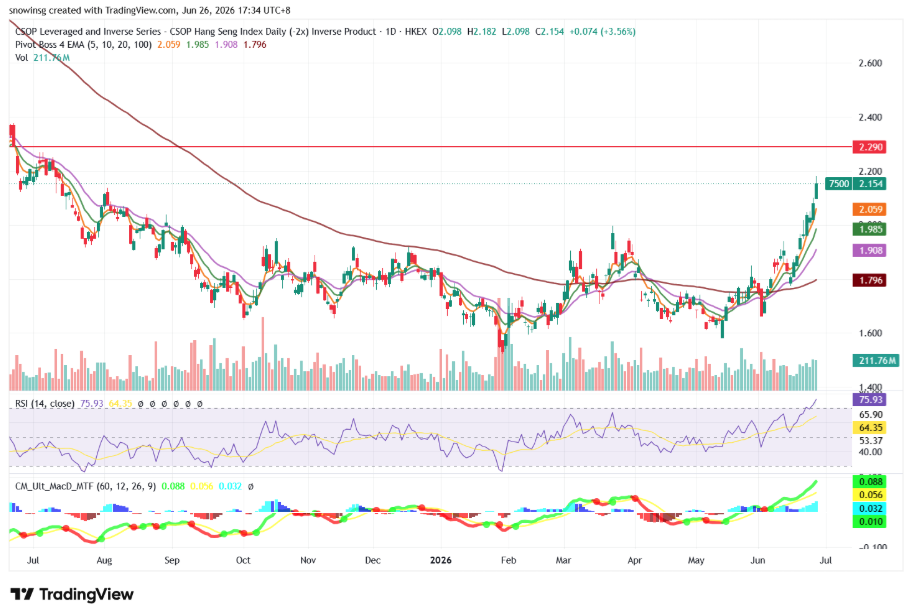This screenshot has width=911, height=614.
Task: Click the purple 75.93 tag on RSI axis
Action: 869,400
